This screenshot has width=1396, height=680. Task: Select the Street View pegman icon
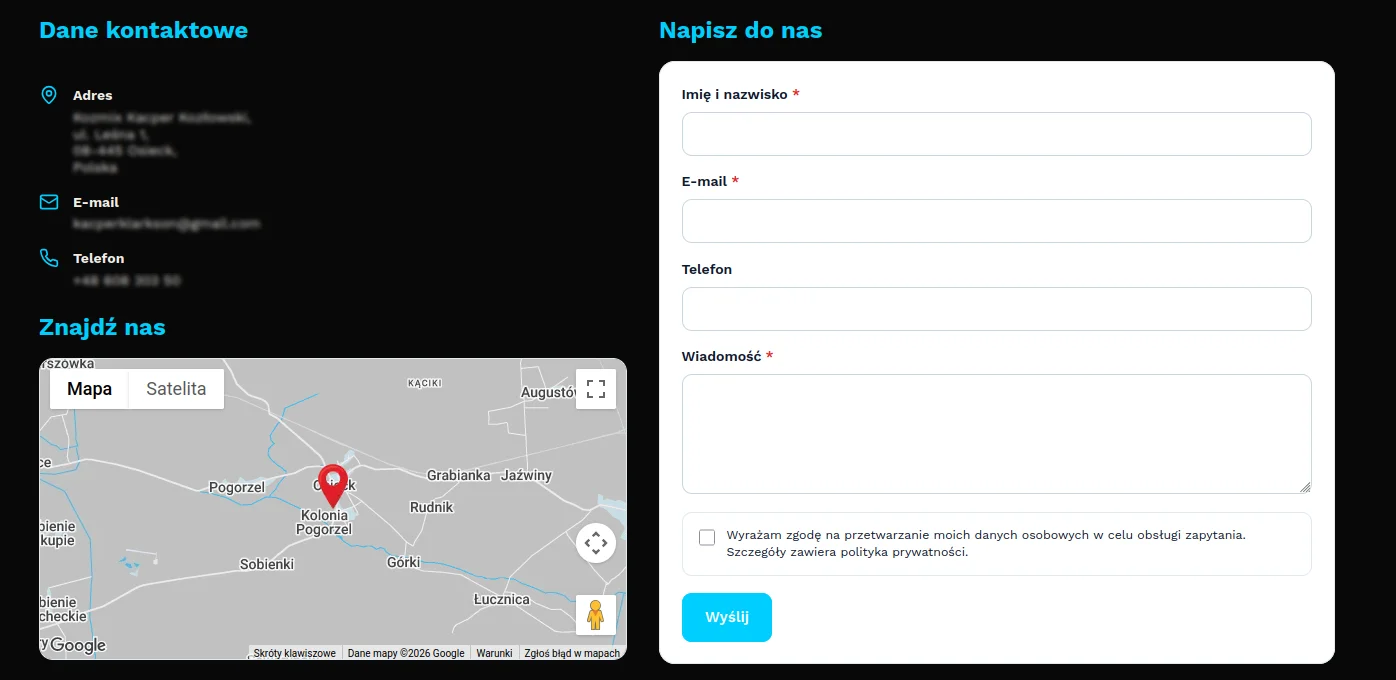[596, 615]
